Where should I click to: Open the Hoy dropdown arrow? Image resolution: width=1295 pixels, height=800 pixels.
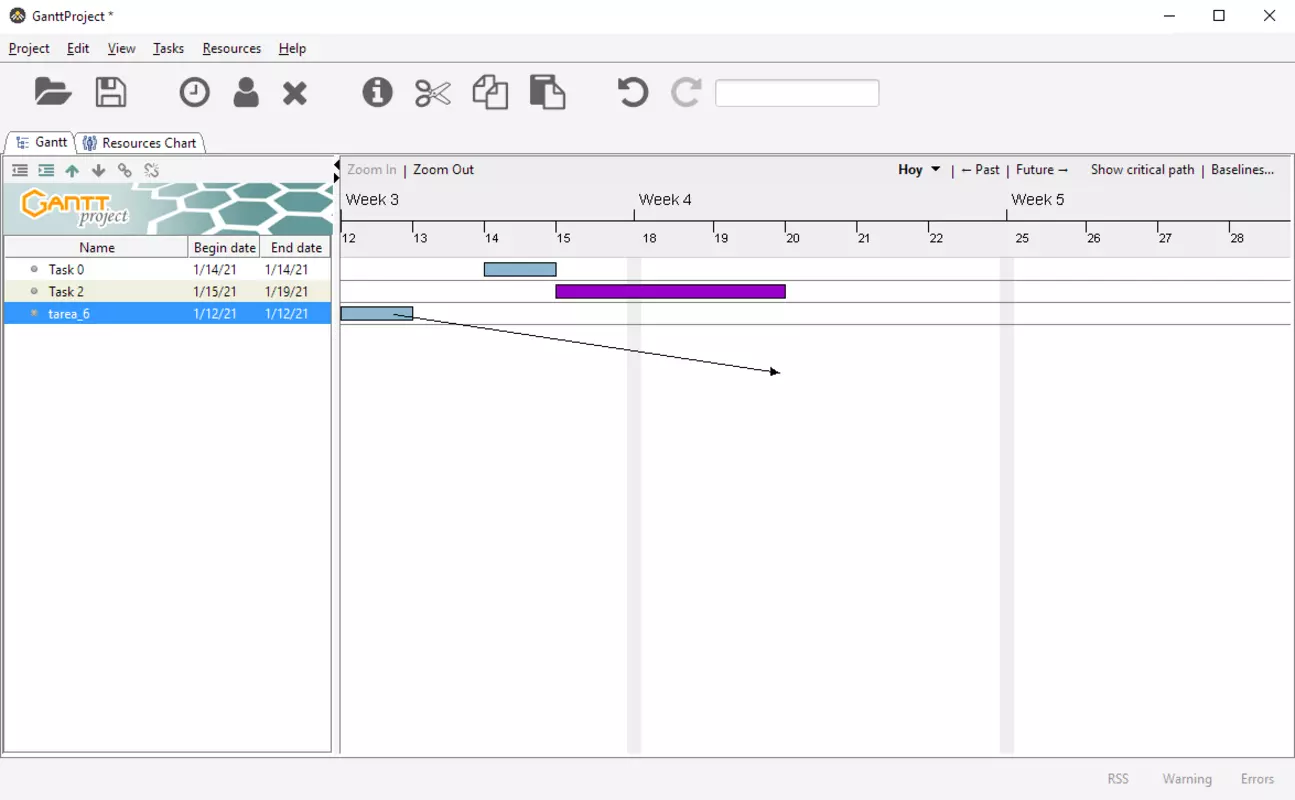coord(935,169)
